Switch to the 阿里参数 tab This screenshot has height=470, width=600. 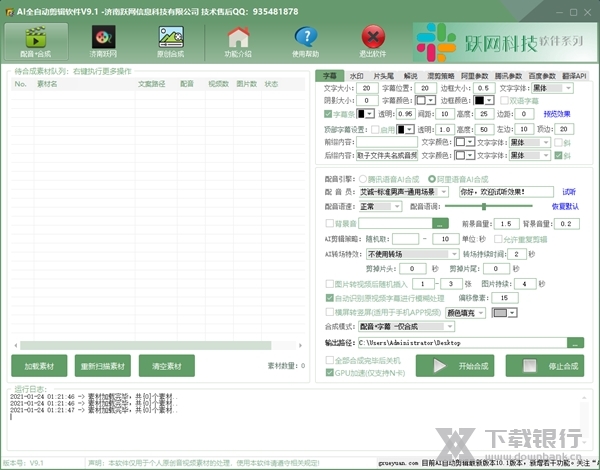[x=474, y=76]
